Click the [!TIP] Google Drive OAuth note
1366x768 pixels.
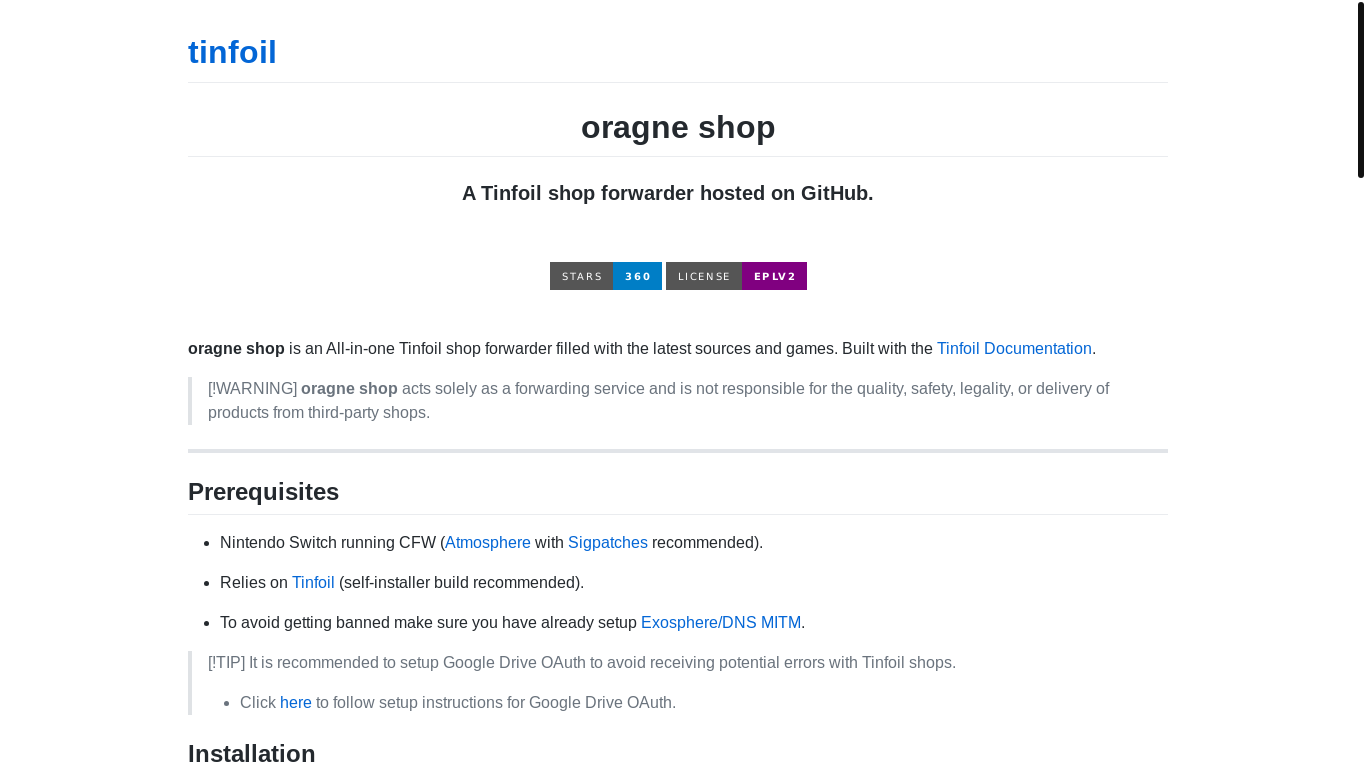point(582,662)
